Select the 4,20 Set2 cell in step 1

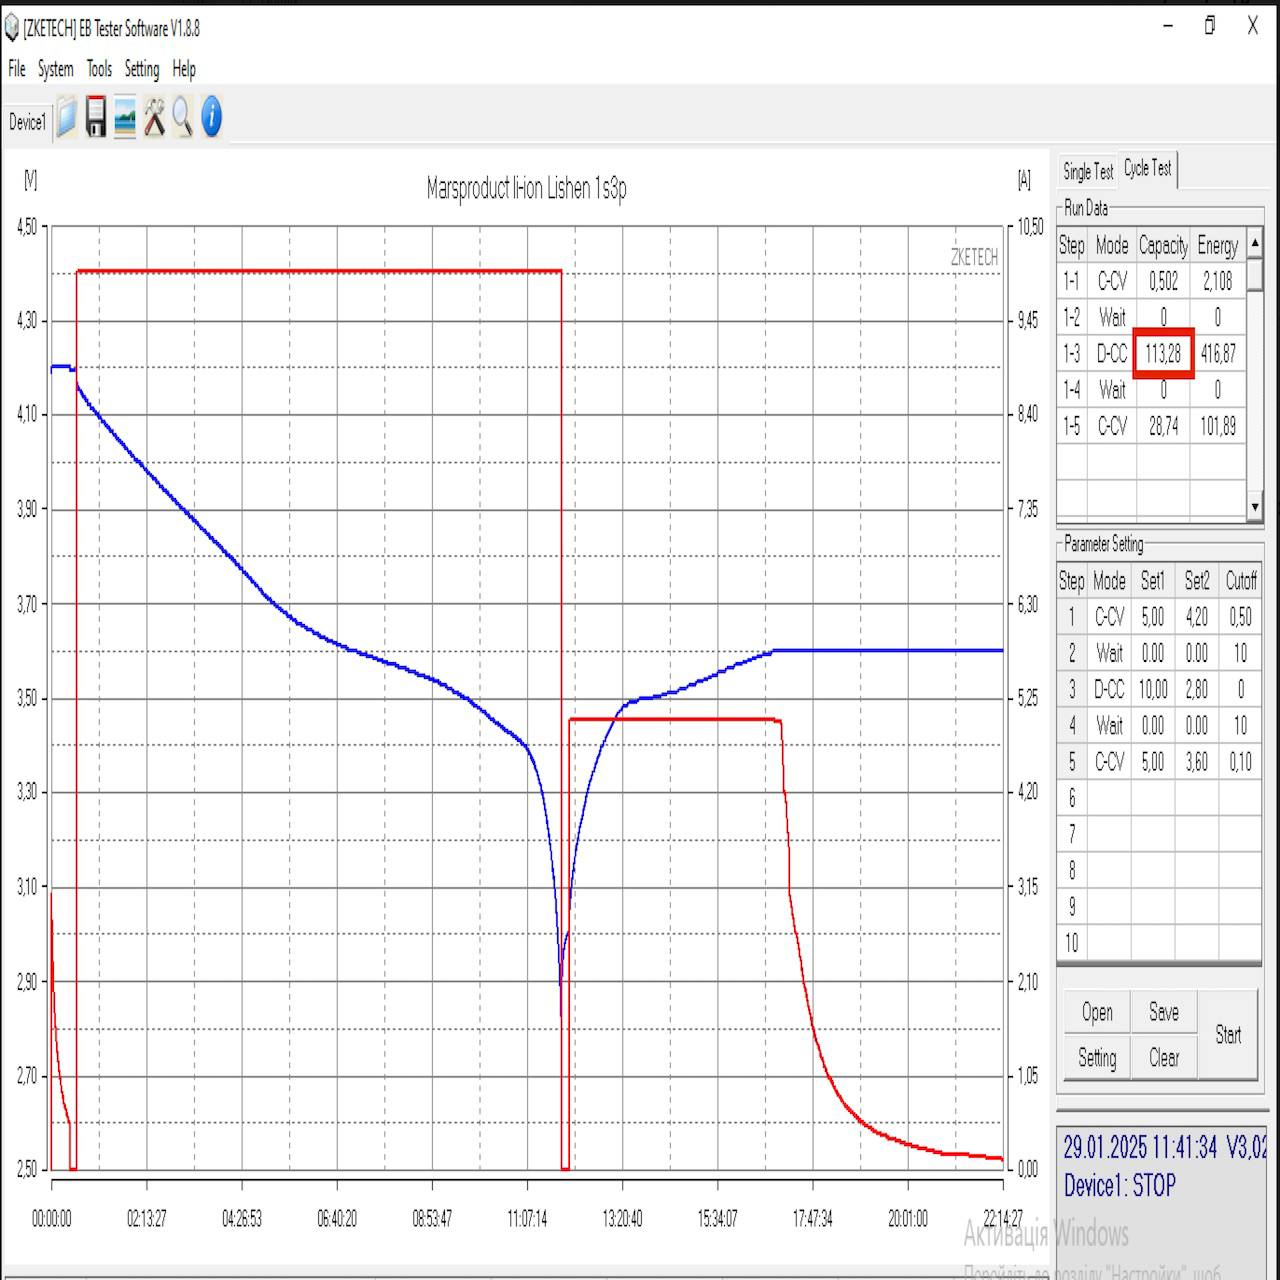pyautogui.click(x=1197, y=617)
